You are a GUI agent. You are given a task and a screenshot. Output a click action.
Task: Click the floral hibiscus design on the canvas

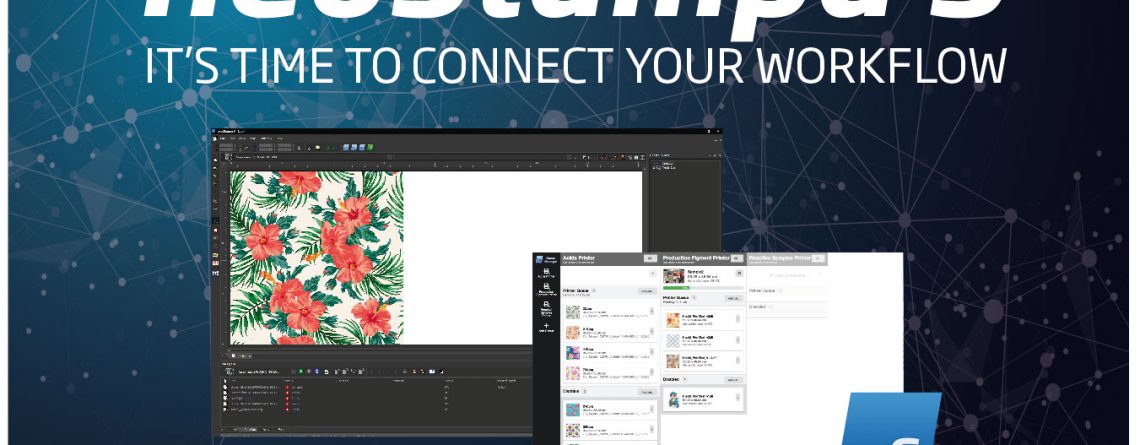(x=317, y=257)
